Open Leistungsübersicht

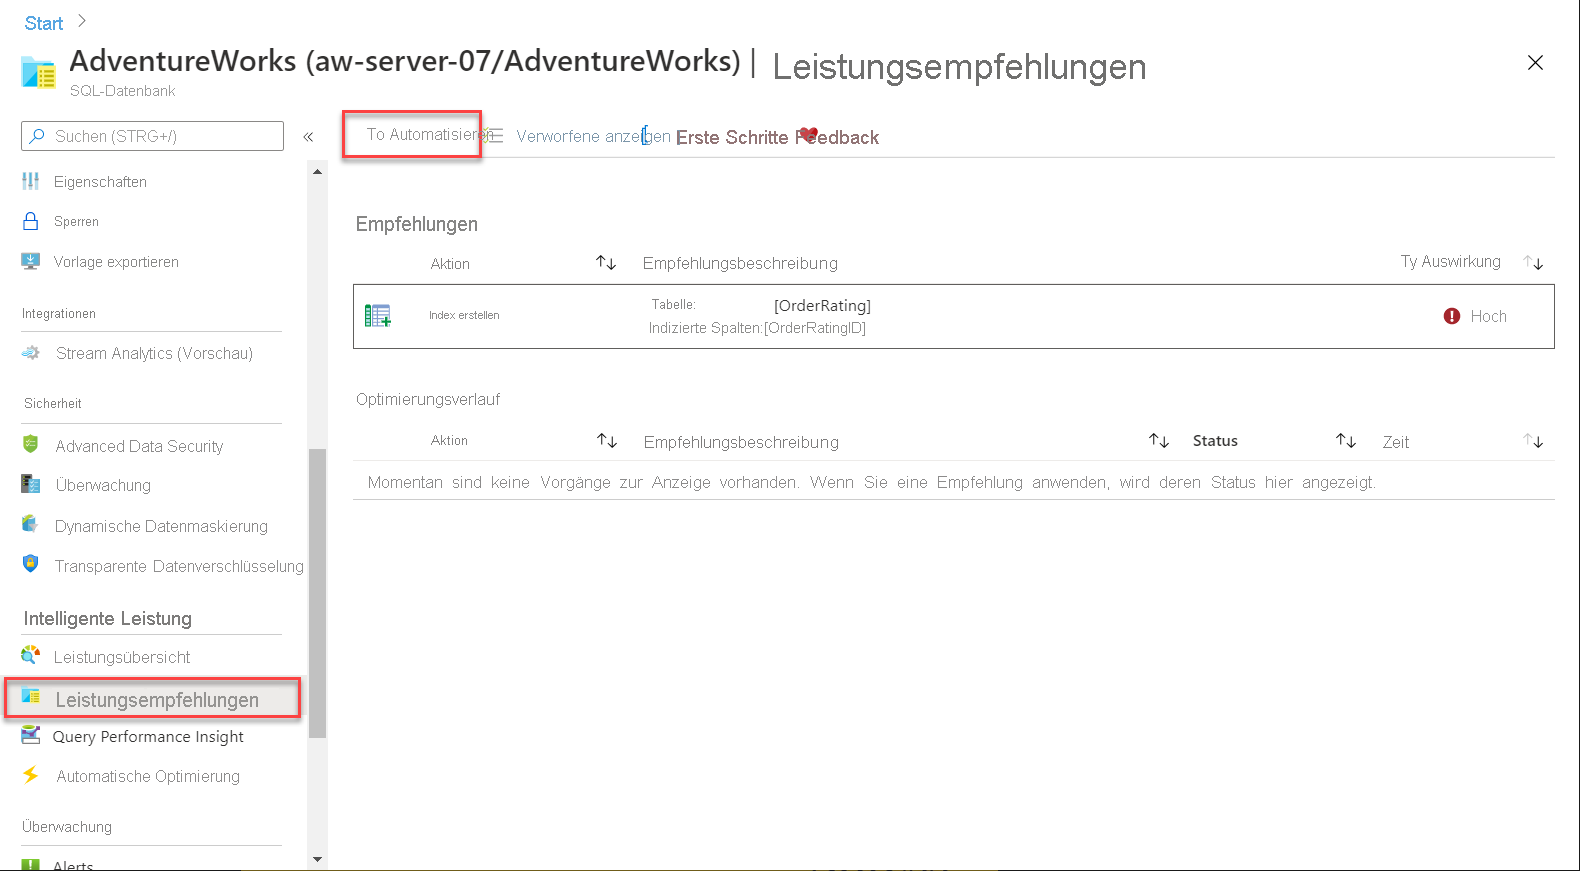122,657
